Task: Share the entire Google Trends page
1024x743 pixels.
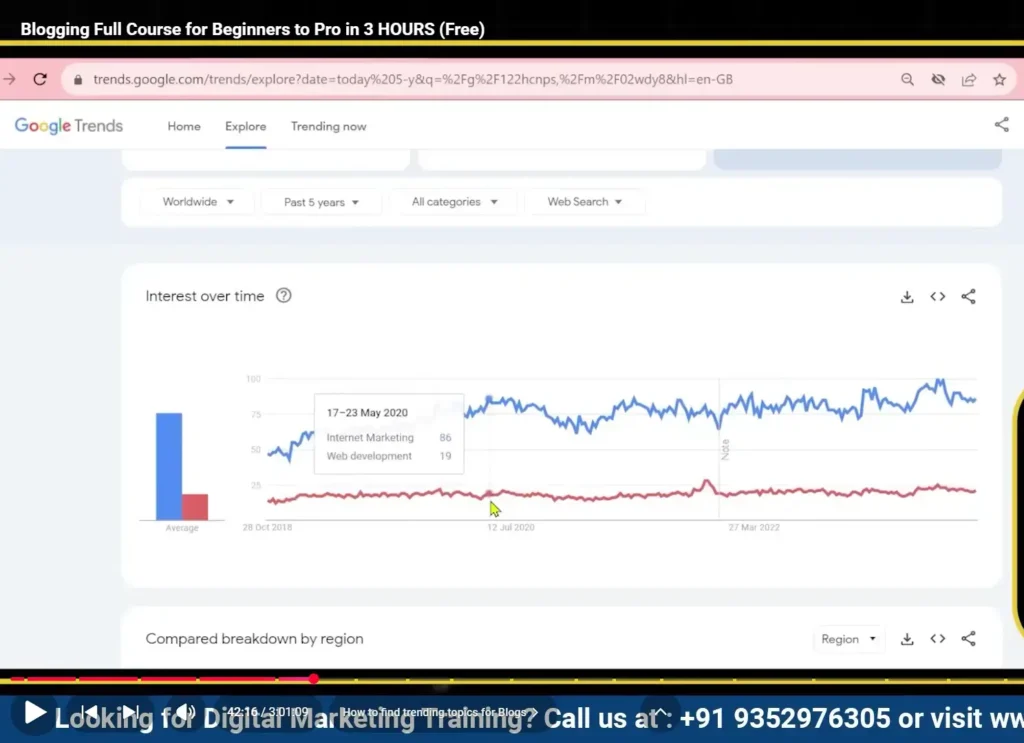Action: pyautogui.click(x=1002, y=125)
